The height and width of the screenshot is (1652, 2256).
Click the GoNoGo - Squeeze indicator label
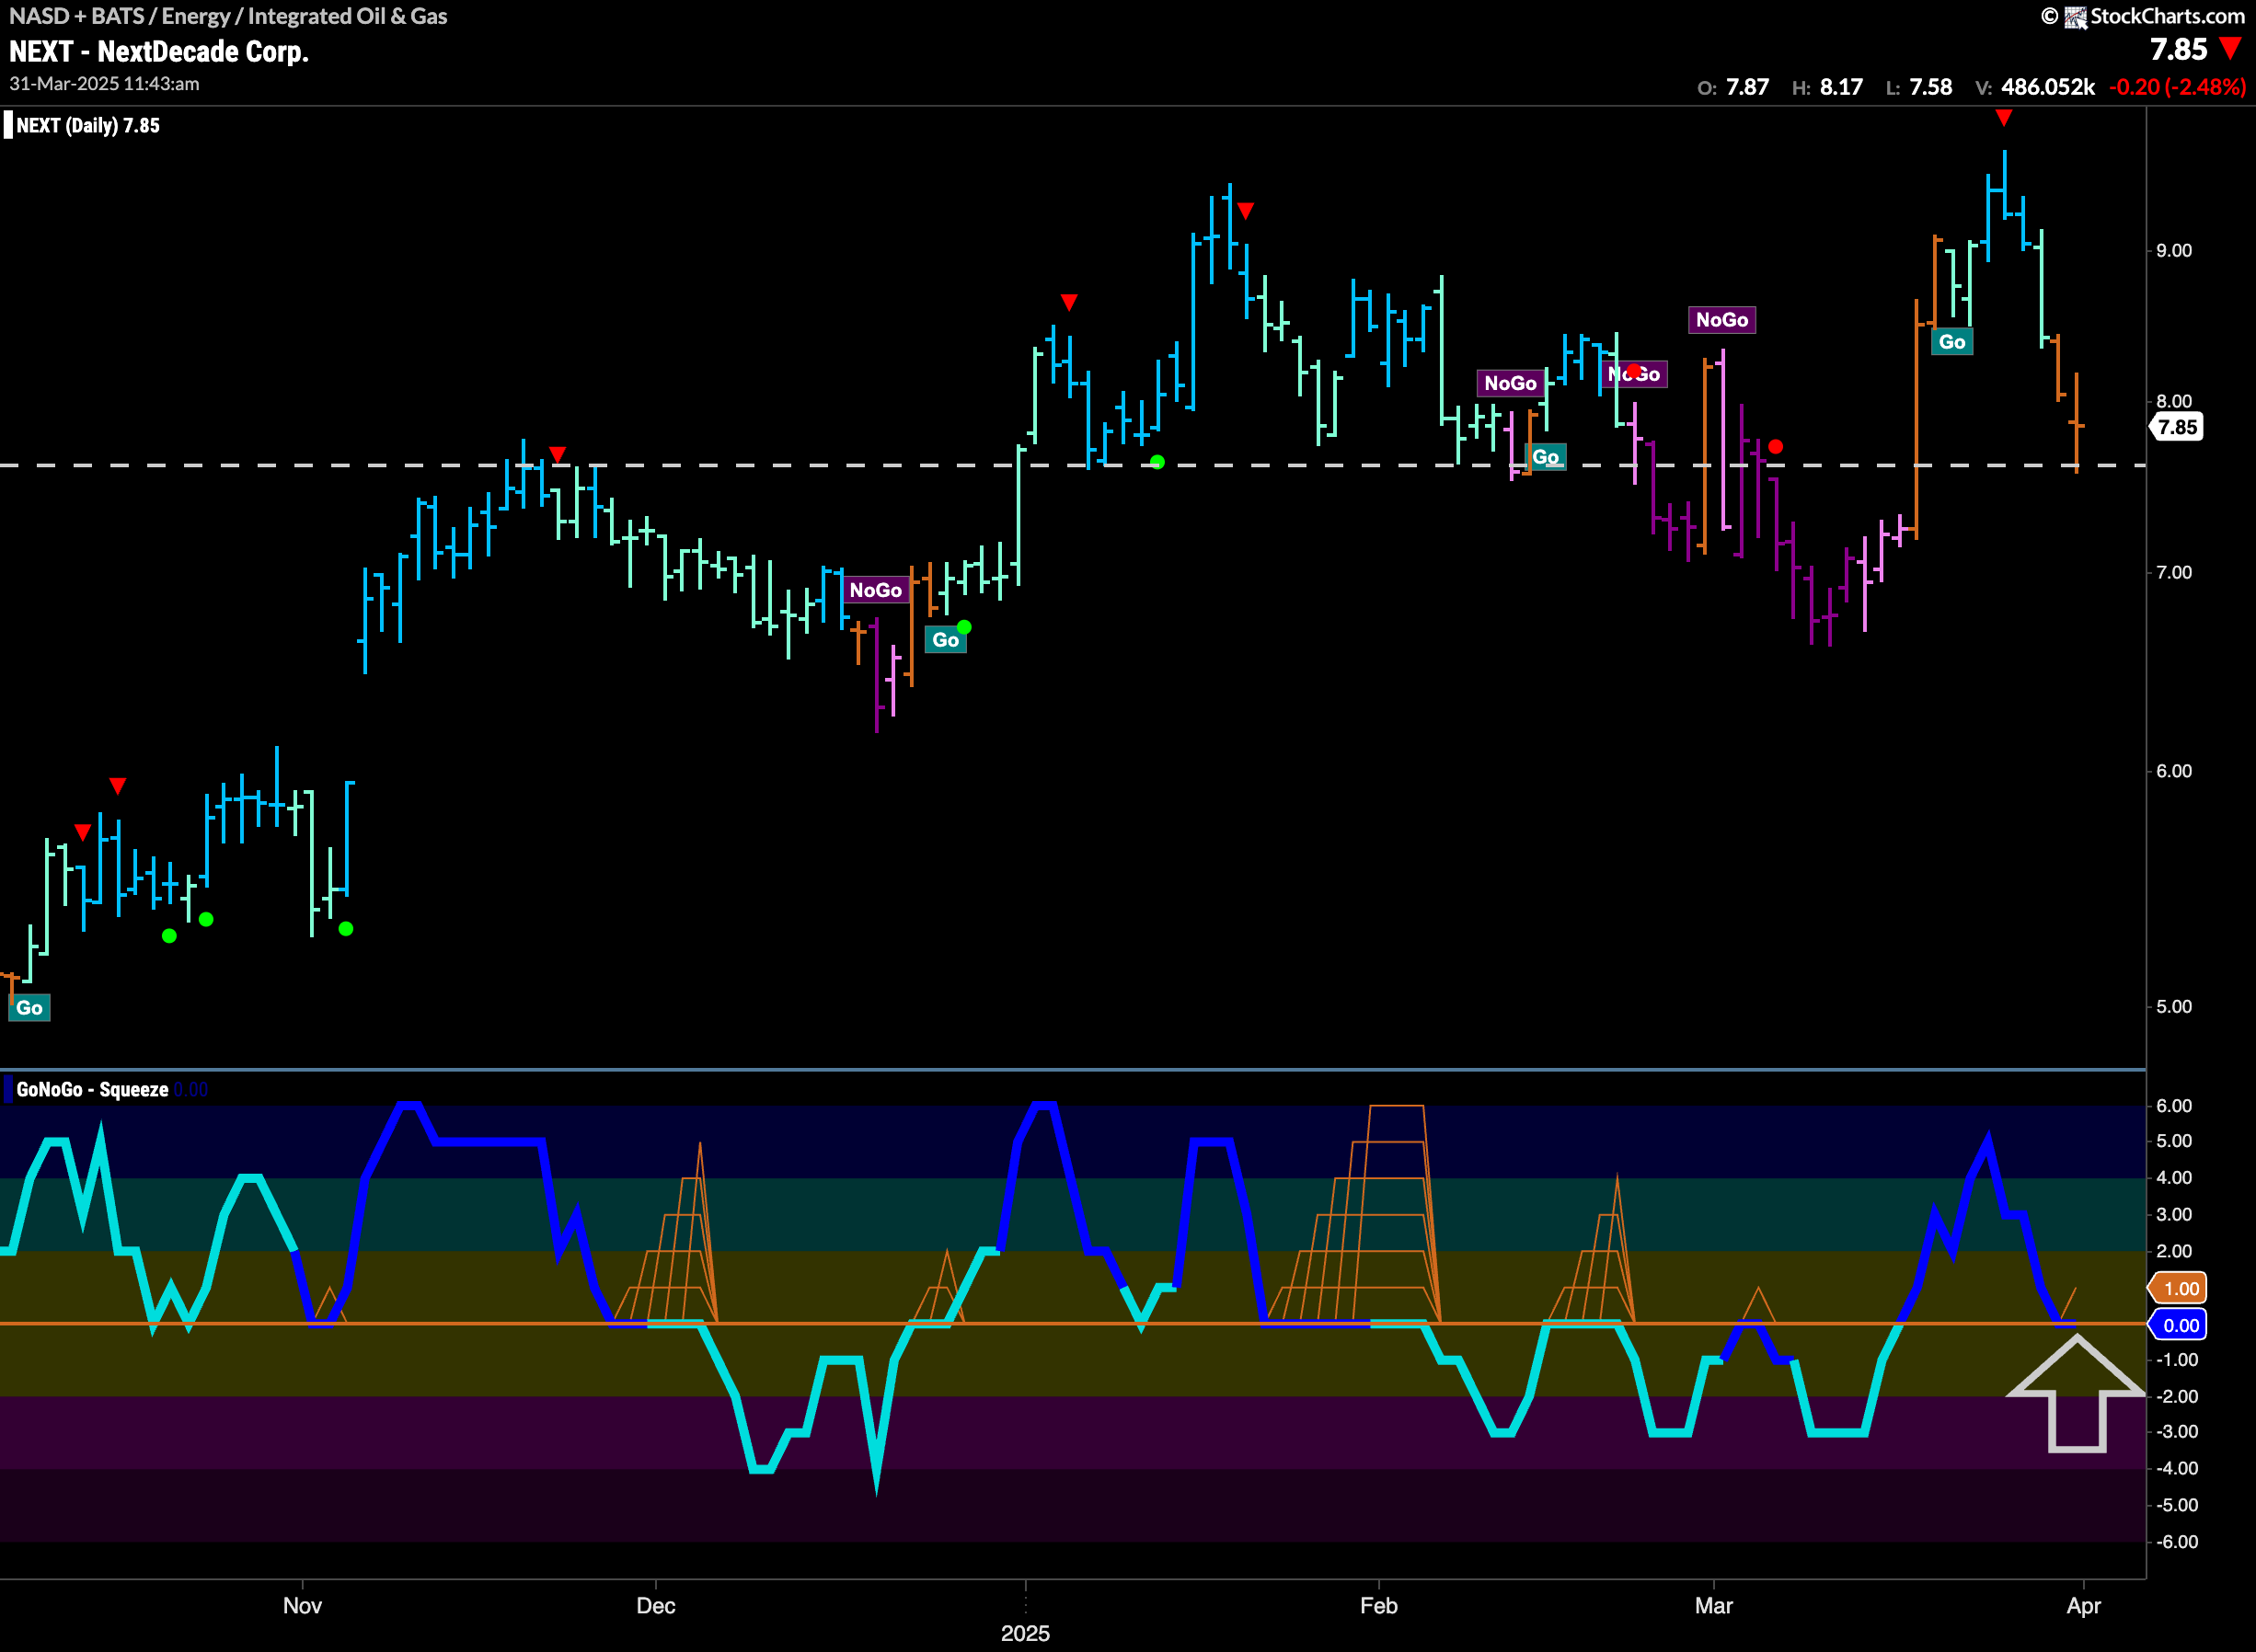[x=92, y=1089]
